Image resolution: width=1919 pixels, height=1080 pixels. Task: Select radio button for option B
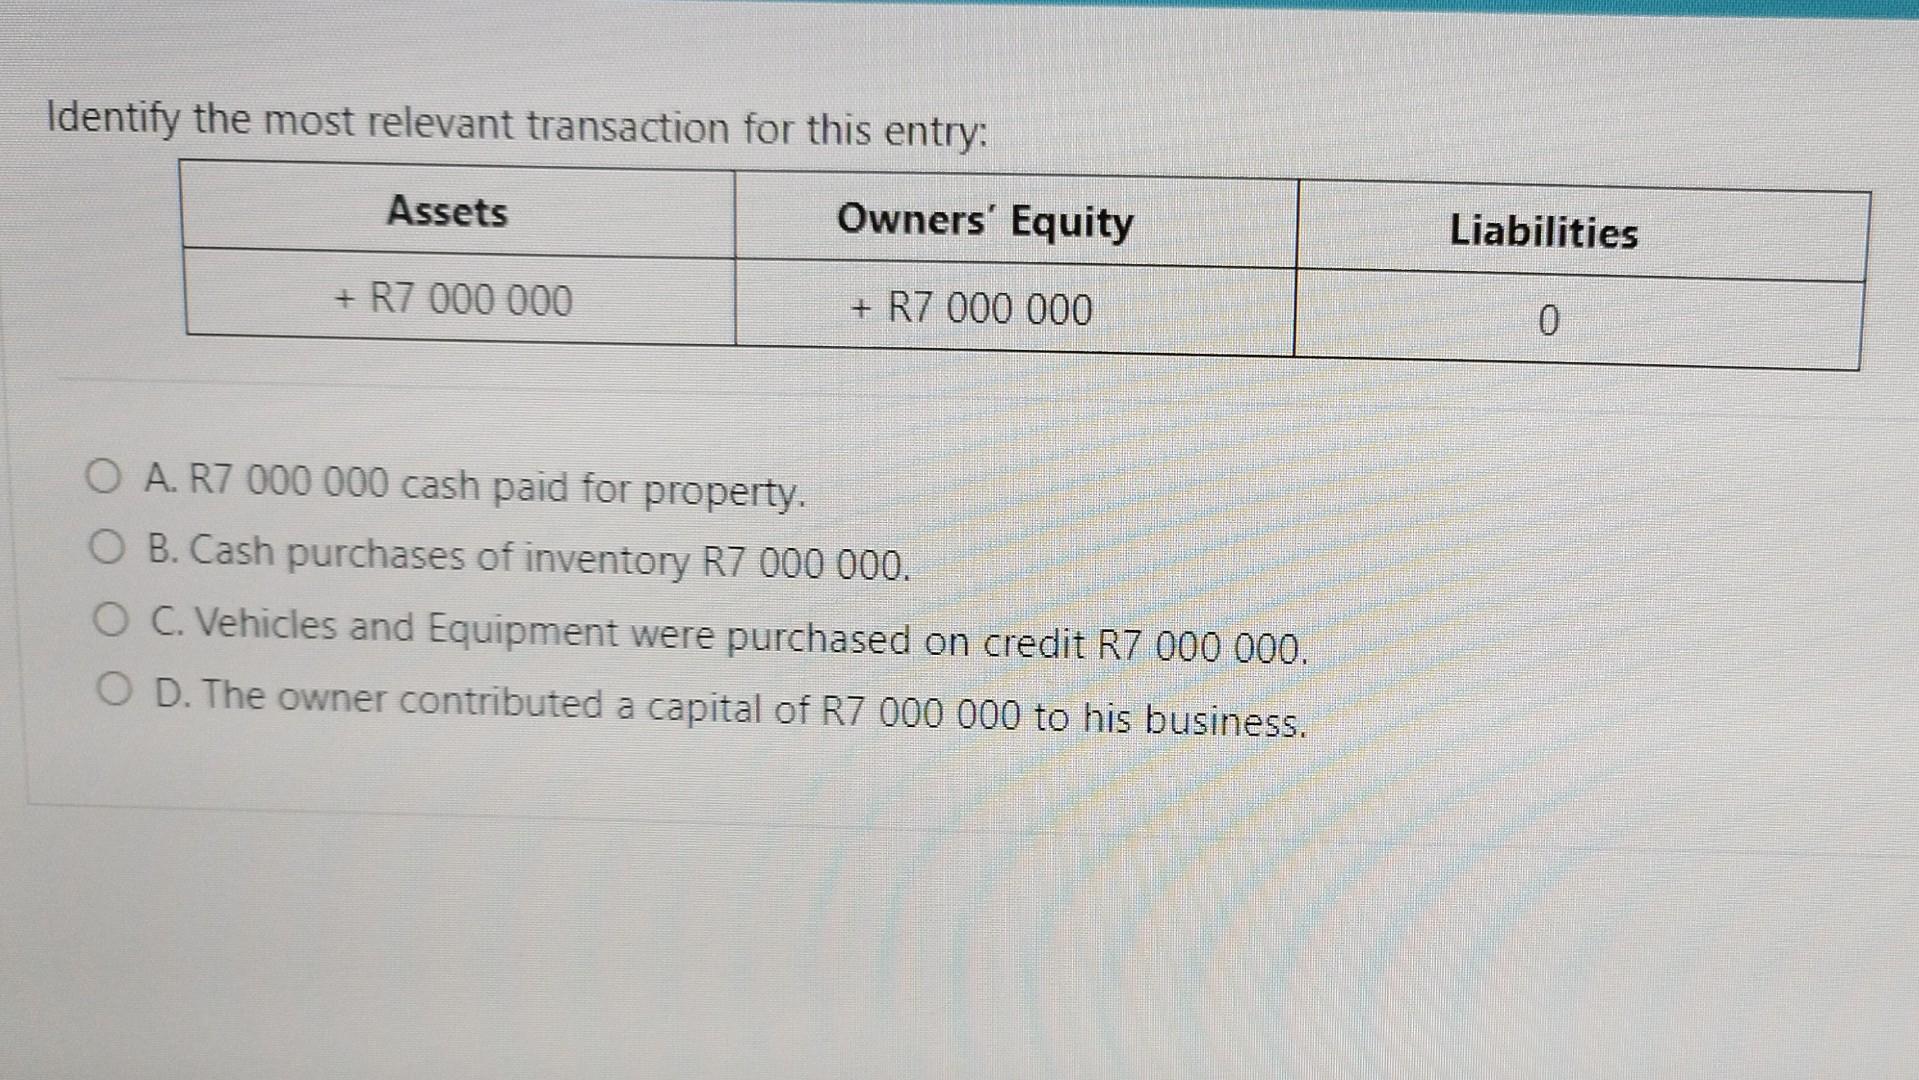[x=110, y=546]
